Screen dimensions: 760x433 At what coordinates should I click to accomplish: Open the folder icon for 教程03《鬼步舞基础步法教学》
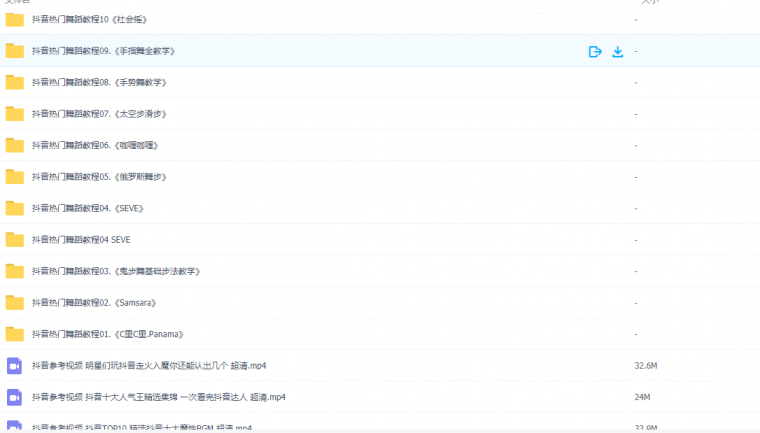tap(15, 271)
